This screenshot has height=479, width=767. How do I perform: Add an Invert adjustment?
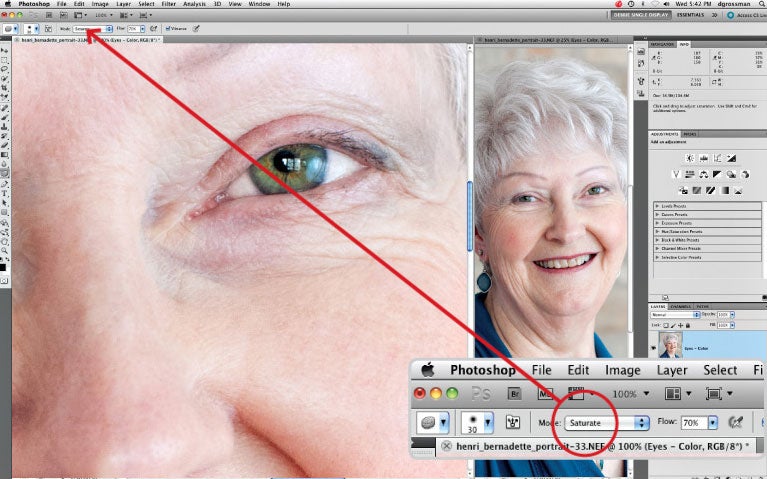(683, 190)
